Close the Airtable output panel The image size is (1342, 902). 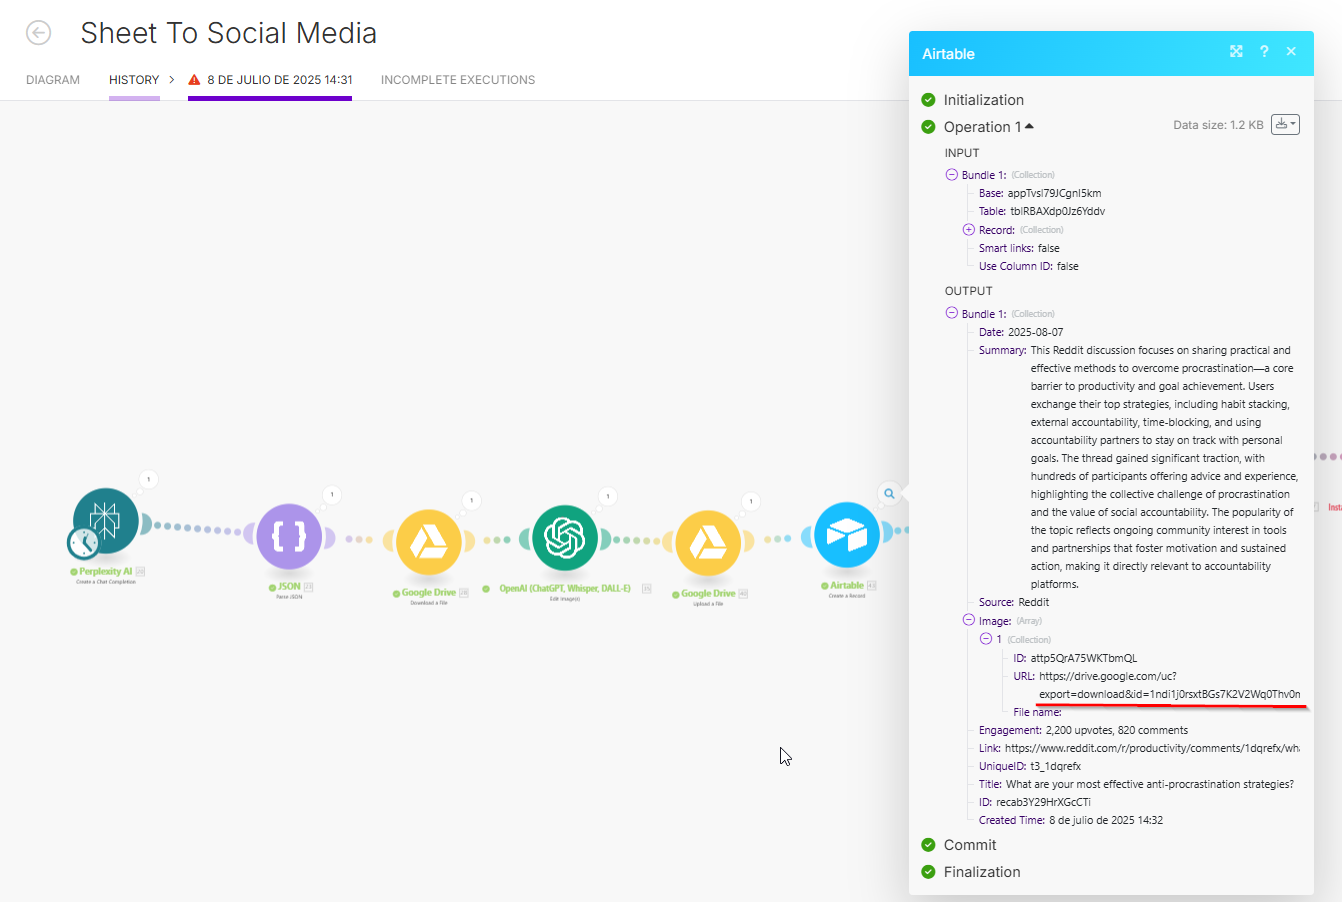coord(1291,52)
